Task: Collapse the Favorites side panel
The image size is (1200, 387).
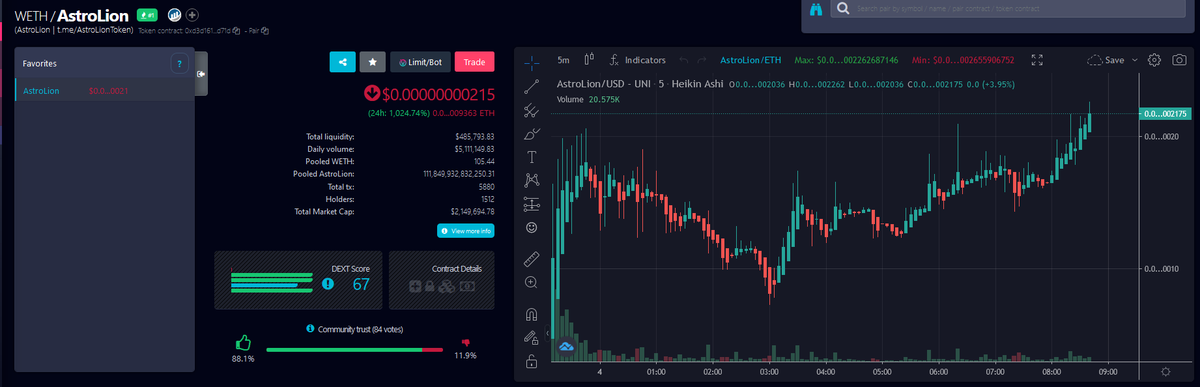Action: point(201,73)
